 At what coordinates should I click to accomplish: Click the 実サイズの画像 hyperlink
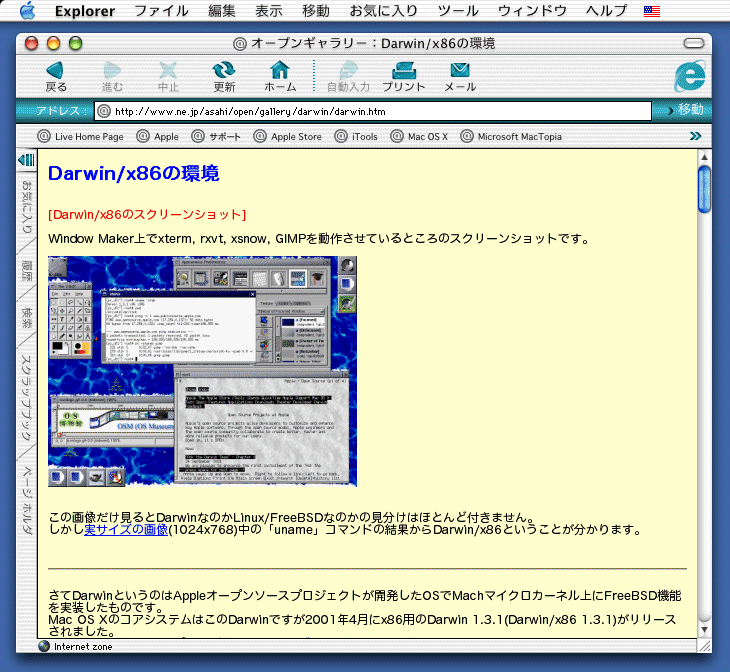[126, 529]
